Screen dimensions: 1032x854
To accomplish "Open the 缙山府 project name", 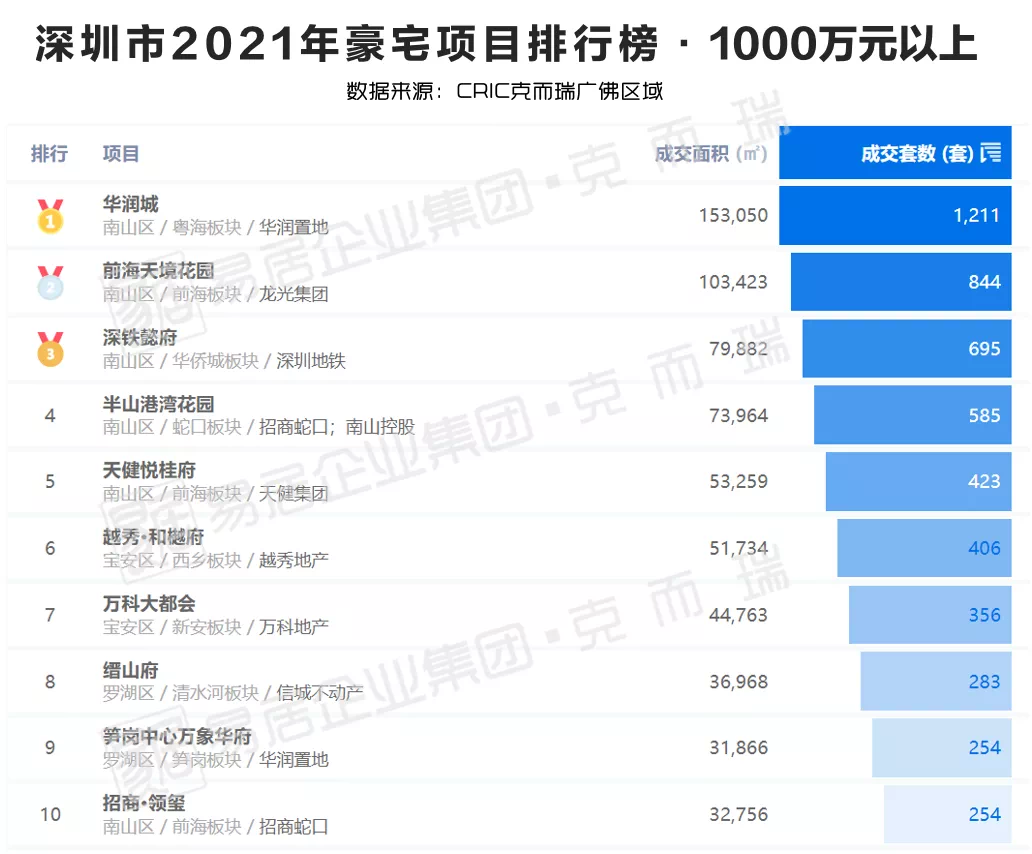I will (130, 670).
